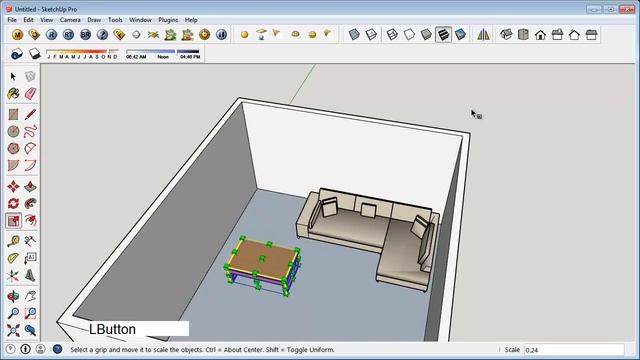Select the Line pencil tool
This screenshot has width=640, height=360.
click(x=30, y=114)
